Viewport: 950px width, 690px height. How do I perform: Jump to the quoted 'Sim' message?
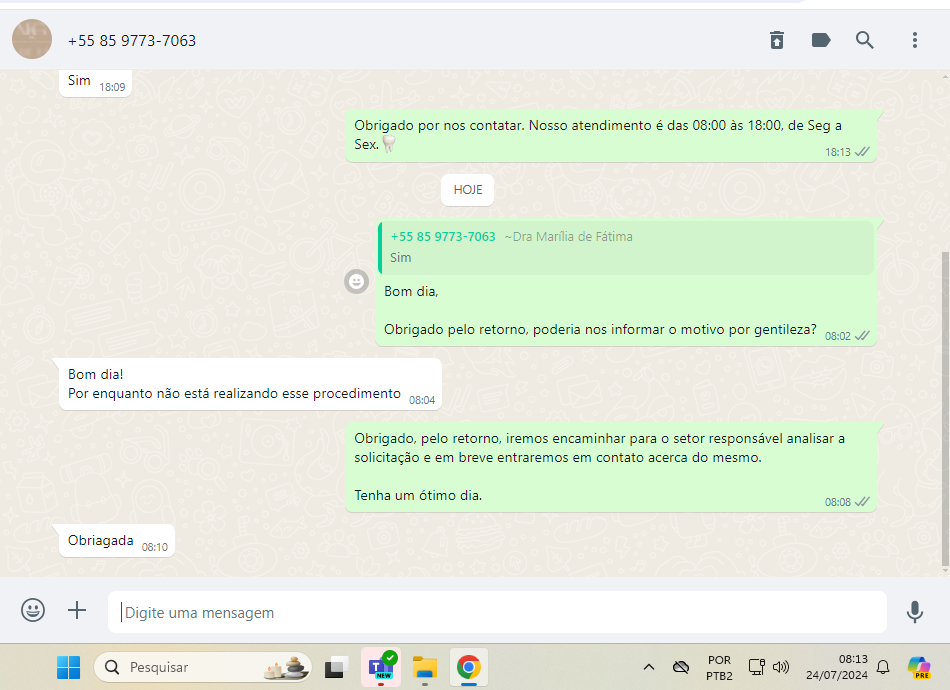[626, 248]
